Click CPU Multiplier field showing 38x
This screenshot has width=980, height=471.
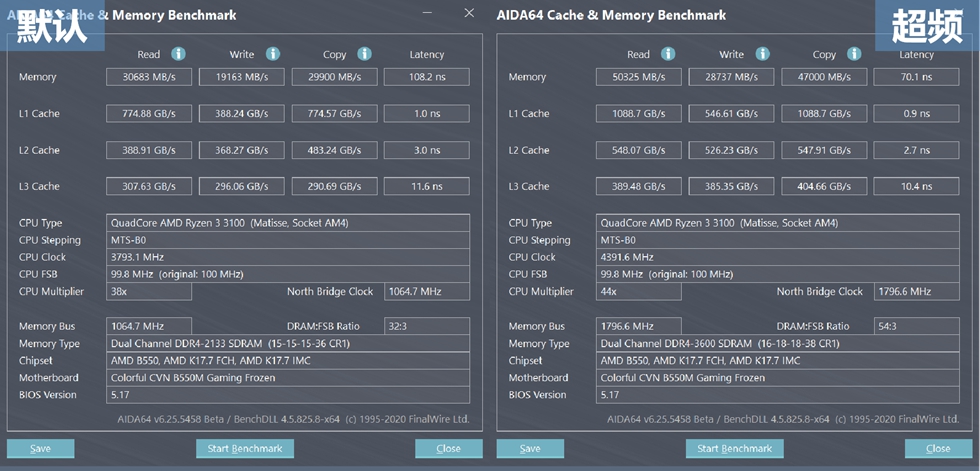pyautogui.click(x=149, y=292)
